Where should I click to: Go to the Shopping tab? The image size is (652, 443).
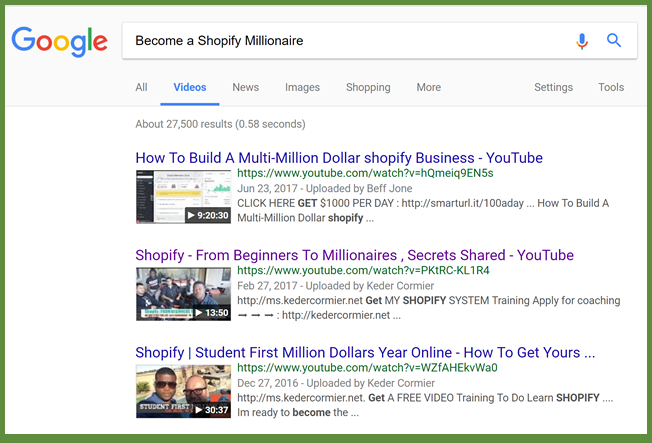click(x=368, y=87)
